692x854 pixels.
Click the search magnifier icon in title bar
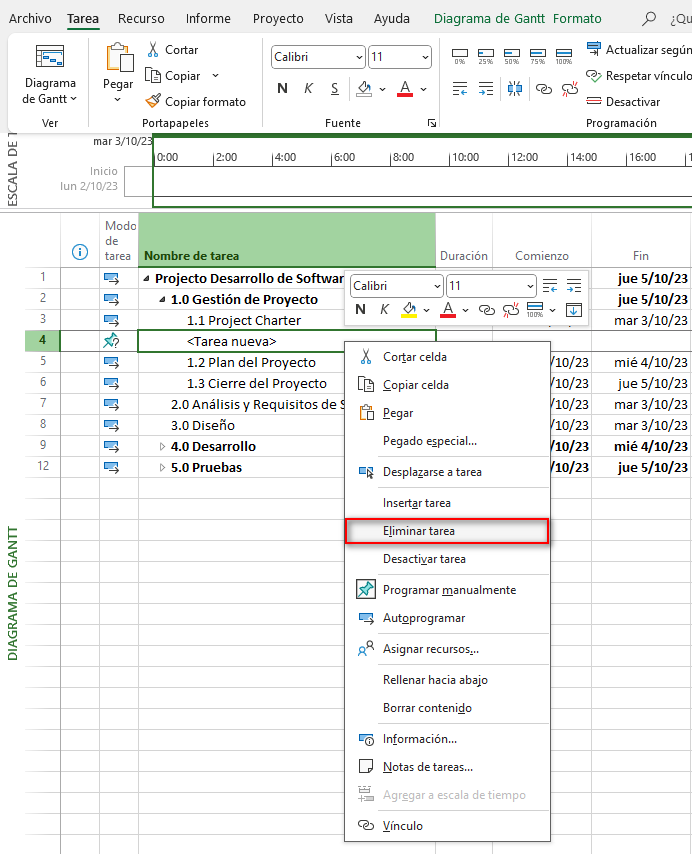pyautogui.click(x=650, y=19)
